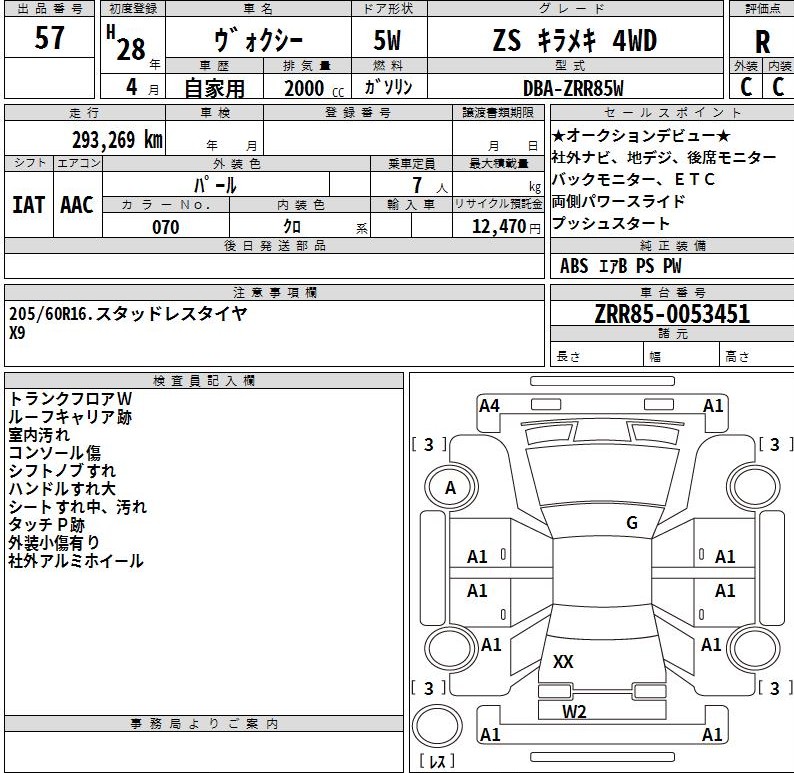The image size is (794, 773).
Task: Select the X9 note
Action: click(x=17, y=333)
